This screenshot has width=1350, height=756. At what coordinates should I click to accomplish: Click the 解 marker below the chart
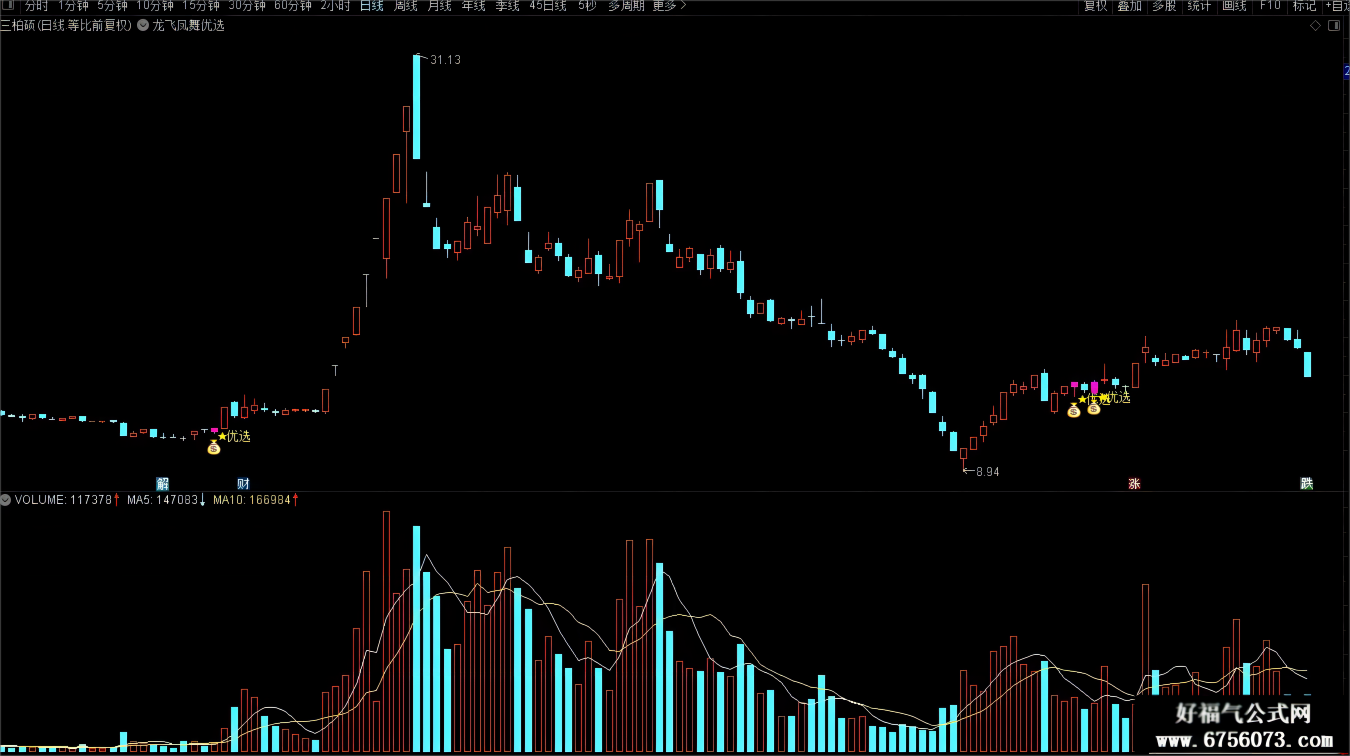163,483
